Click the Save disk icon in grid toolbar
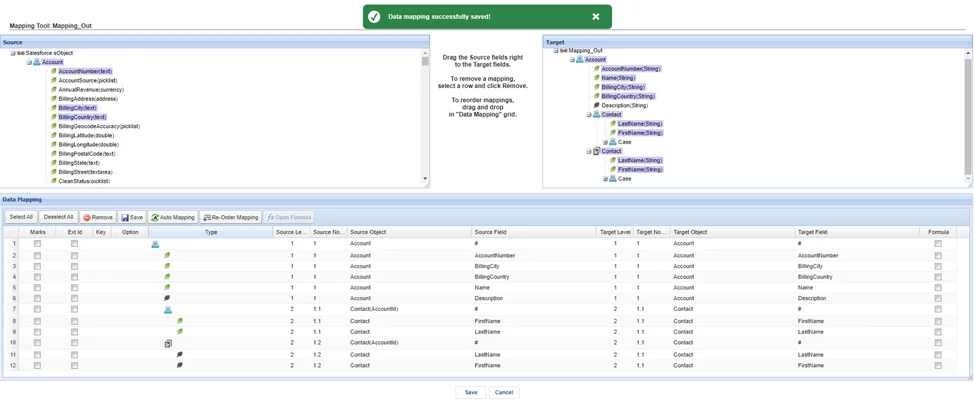This screenshot has height=407, width=975. [x=126, y=217]
